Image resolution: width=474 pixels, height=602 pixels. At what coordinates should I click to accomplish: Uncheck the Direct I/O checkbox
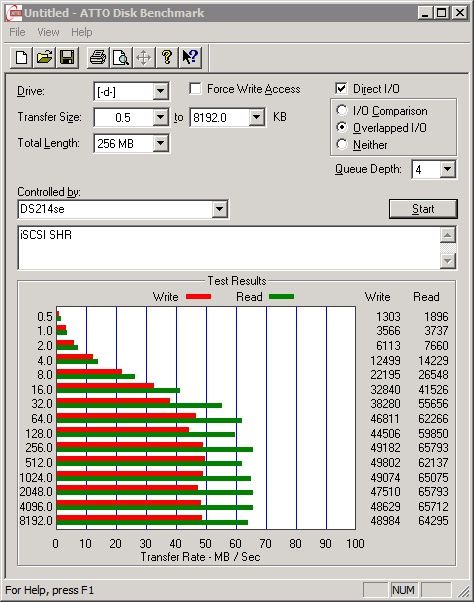point(341,89)
